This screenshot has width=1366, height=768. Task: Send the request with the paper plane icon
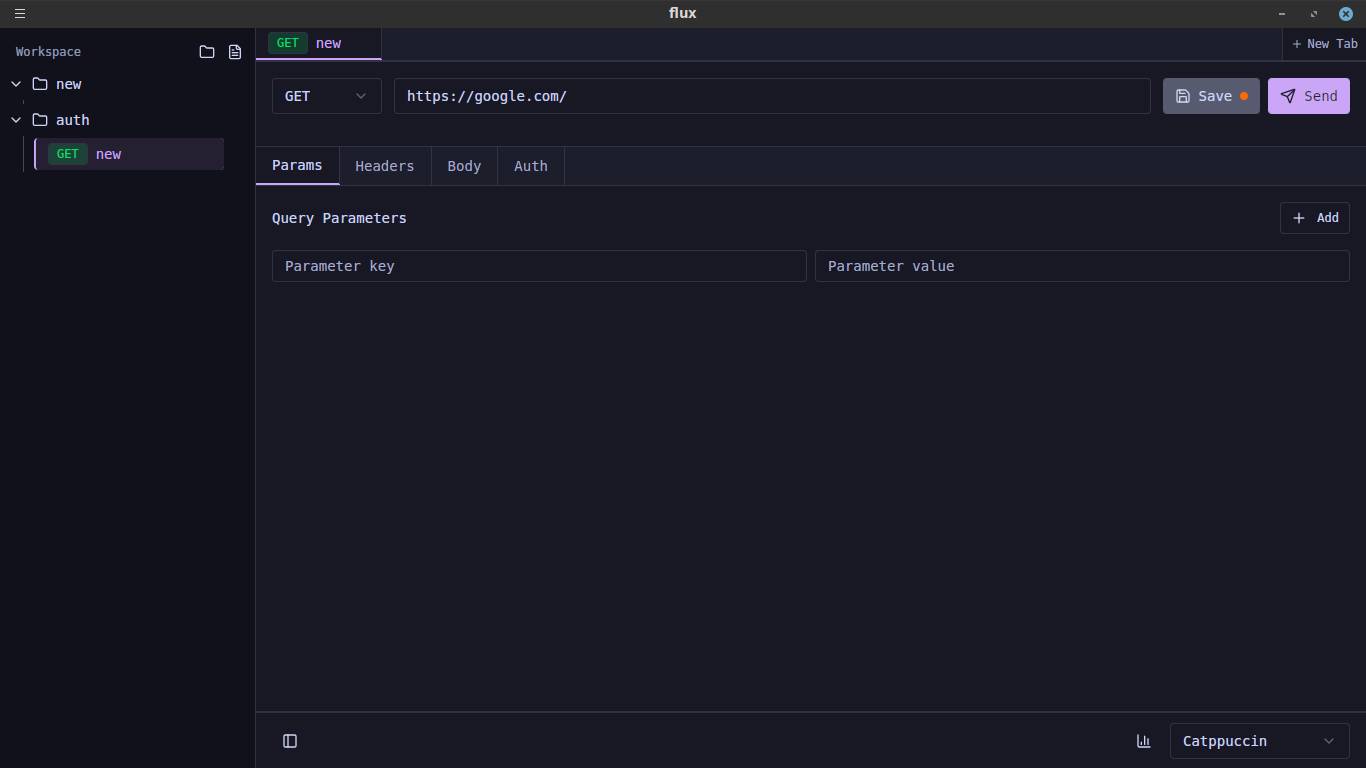tap(1308, 96)
